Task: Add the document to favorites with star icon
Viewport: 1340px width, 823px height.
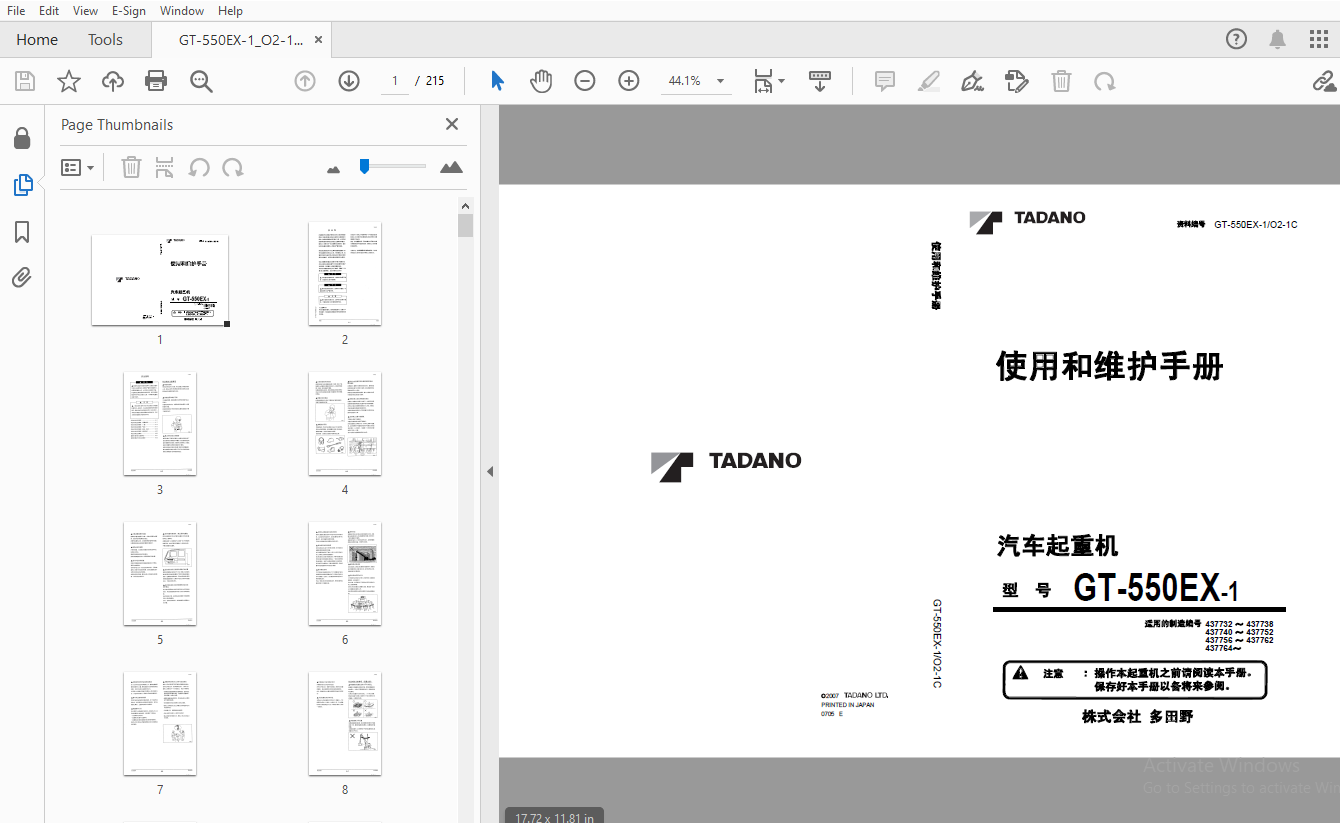Action: coord(69,81)
